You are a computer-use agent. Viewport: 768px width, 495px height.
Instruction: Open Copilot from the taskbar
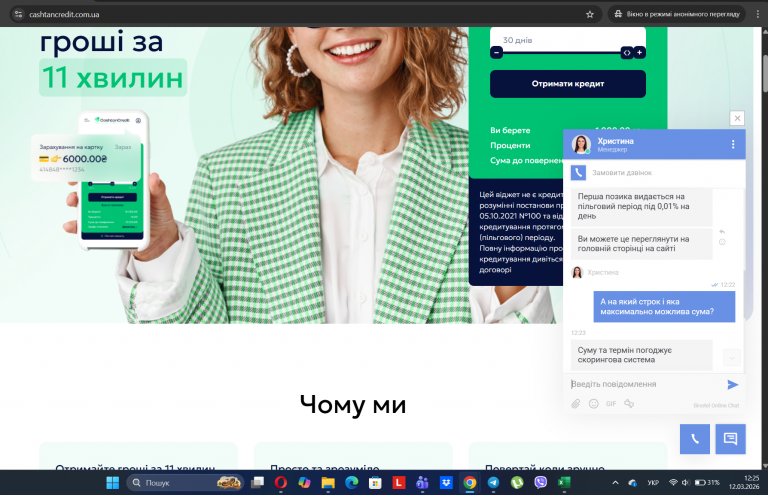304,483
